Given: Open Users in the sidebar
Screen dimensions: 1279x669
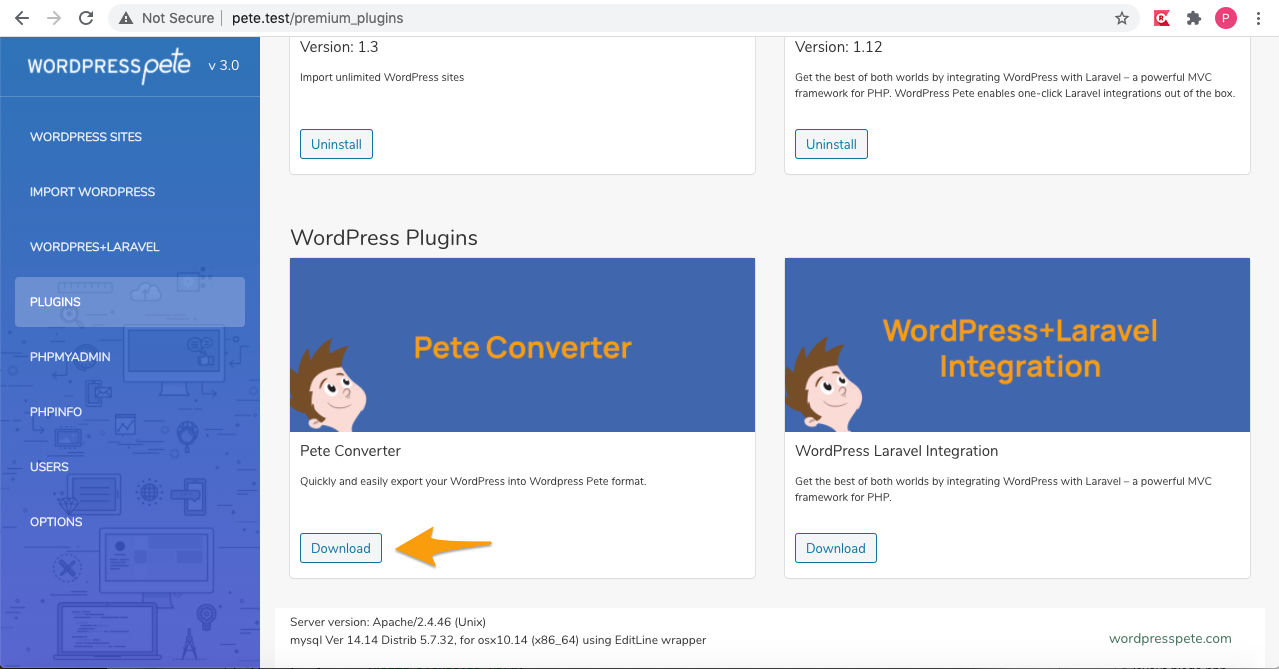Looking at the screenshot, I should pyautogui.click(x=49, y=467).
